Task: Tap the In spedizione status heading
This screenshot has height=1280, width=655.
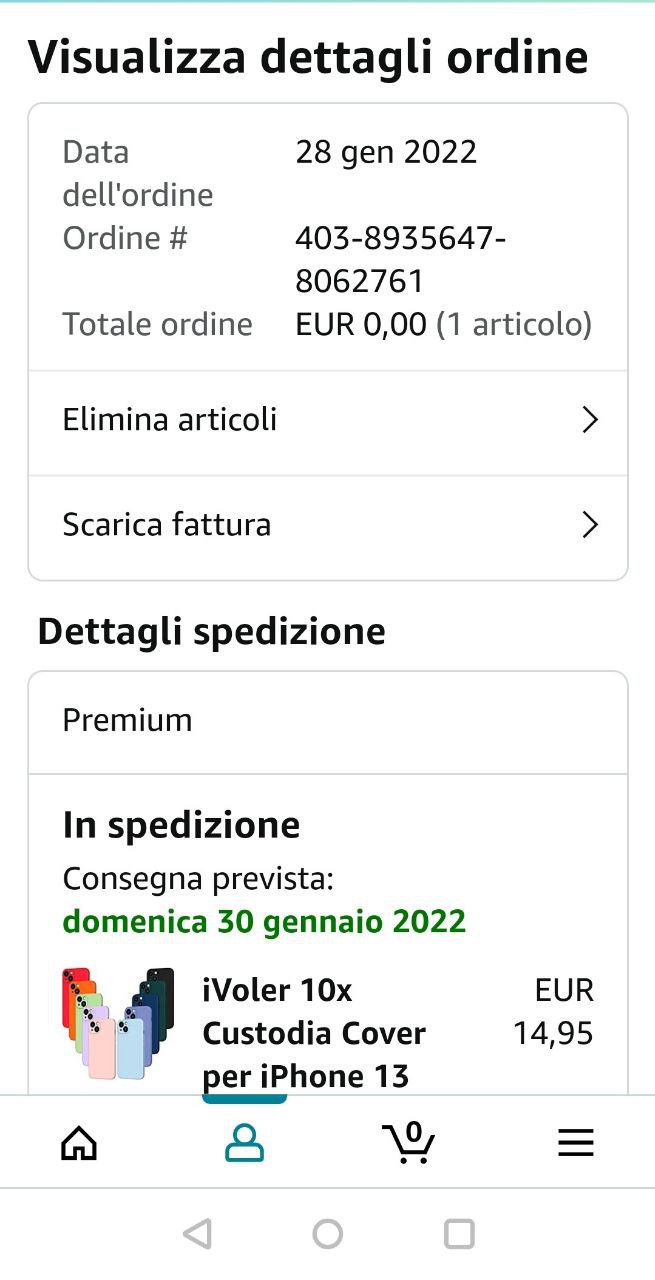Action: (x=181, y=825)
